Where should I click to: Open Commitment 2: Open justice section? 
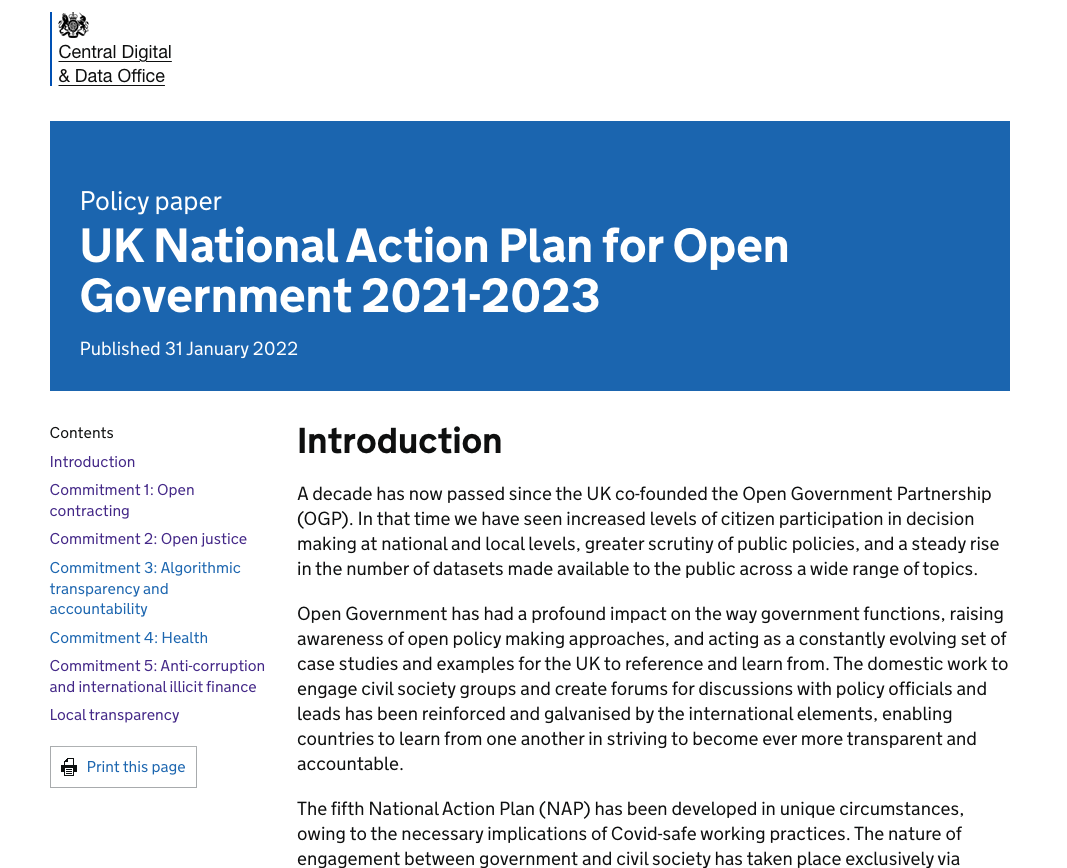point(148,539)
